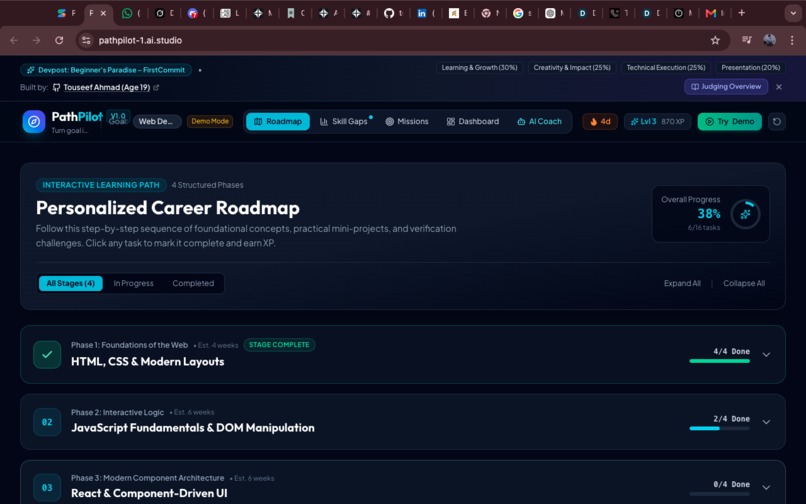This screenshot has height=504, width=806.
Task: Click the Phase 2 2/4 Done progress bar
Action: [720, 428]
